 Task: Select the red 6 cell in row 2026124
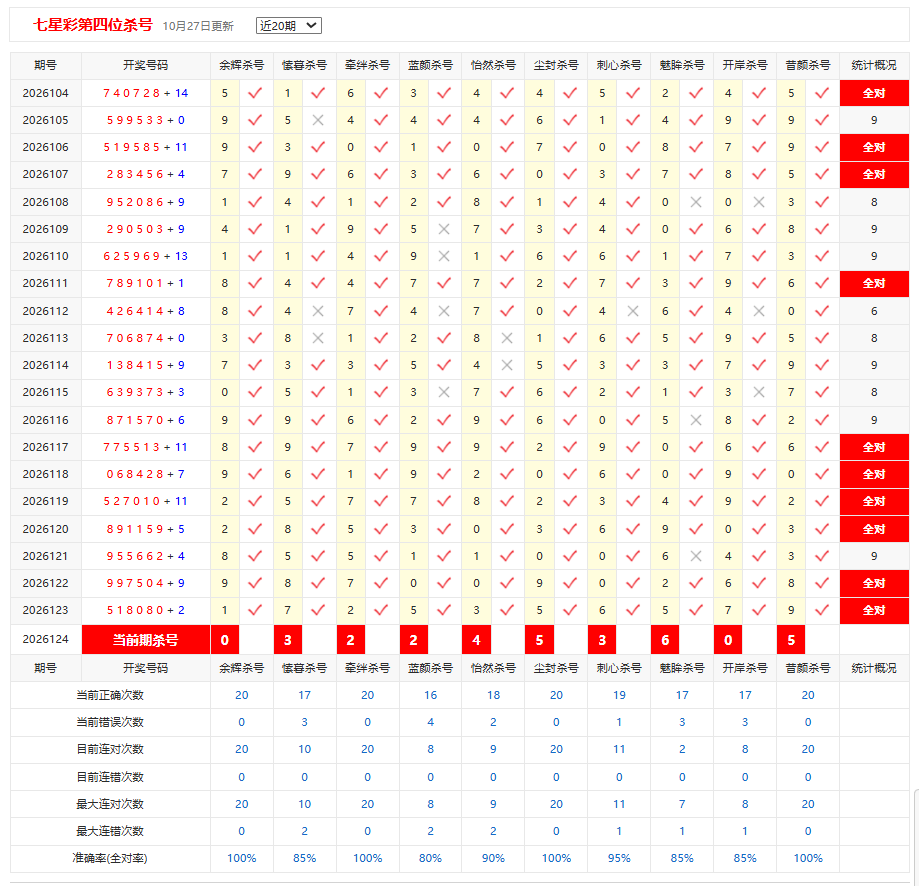[x=665, y=640]
